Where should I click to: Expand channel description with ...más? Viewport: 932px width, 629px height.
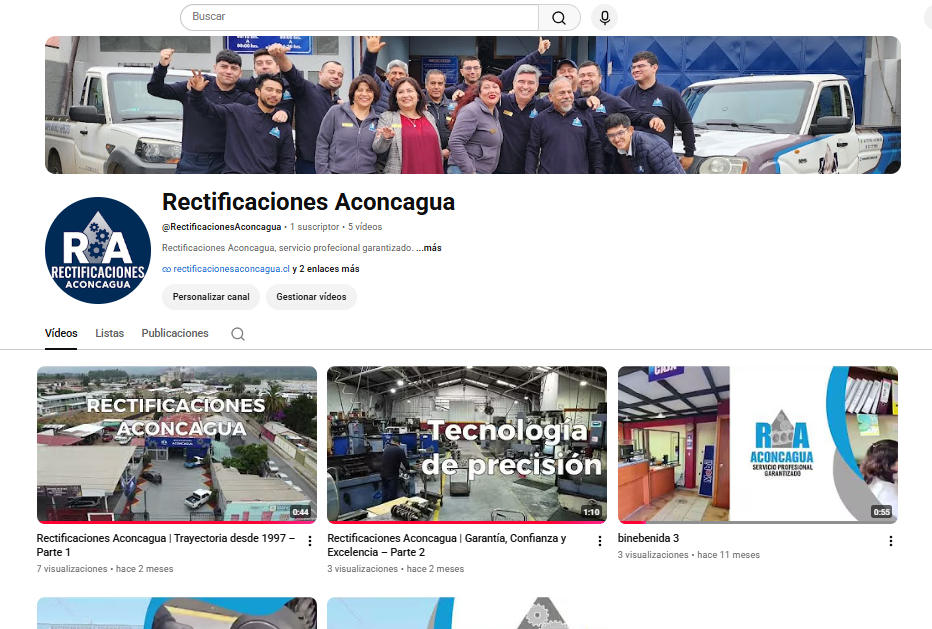(x=429, y=248)
